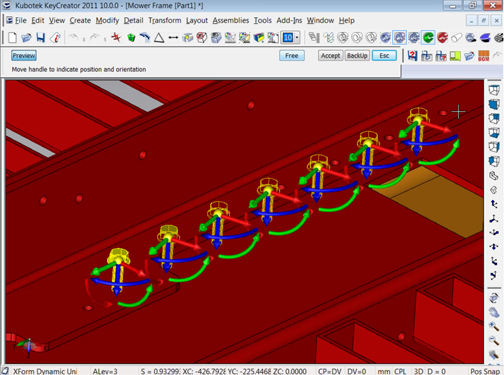Viewport: 504px width, 375px height.
Task: Open the Layout menu
Action: pyautogui.click(x=197, y=20)
